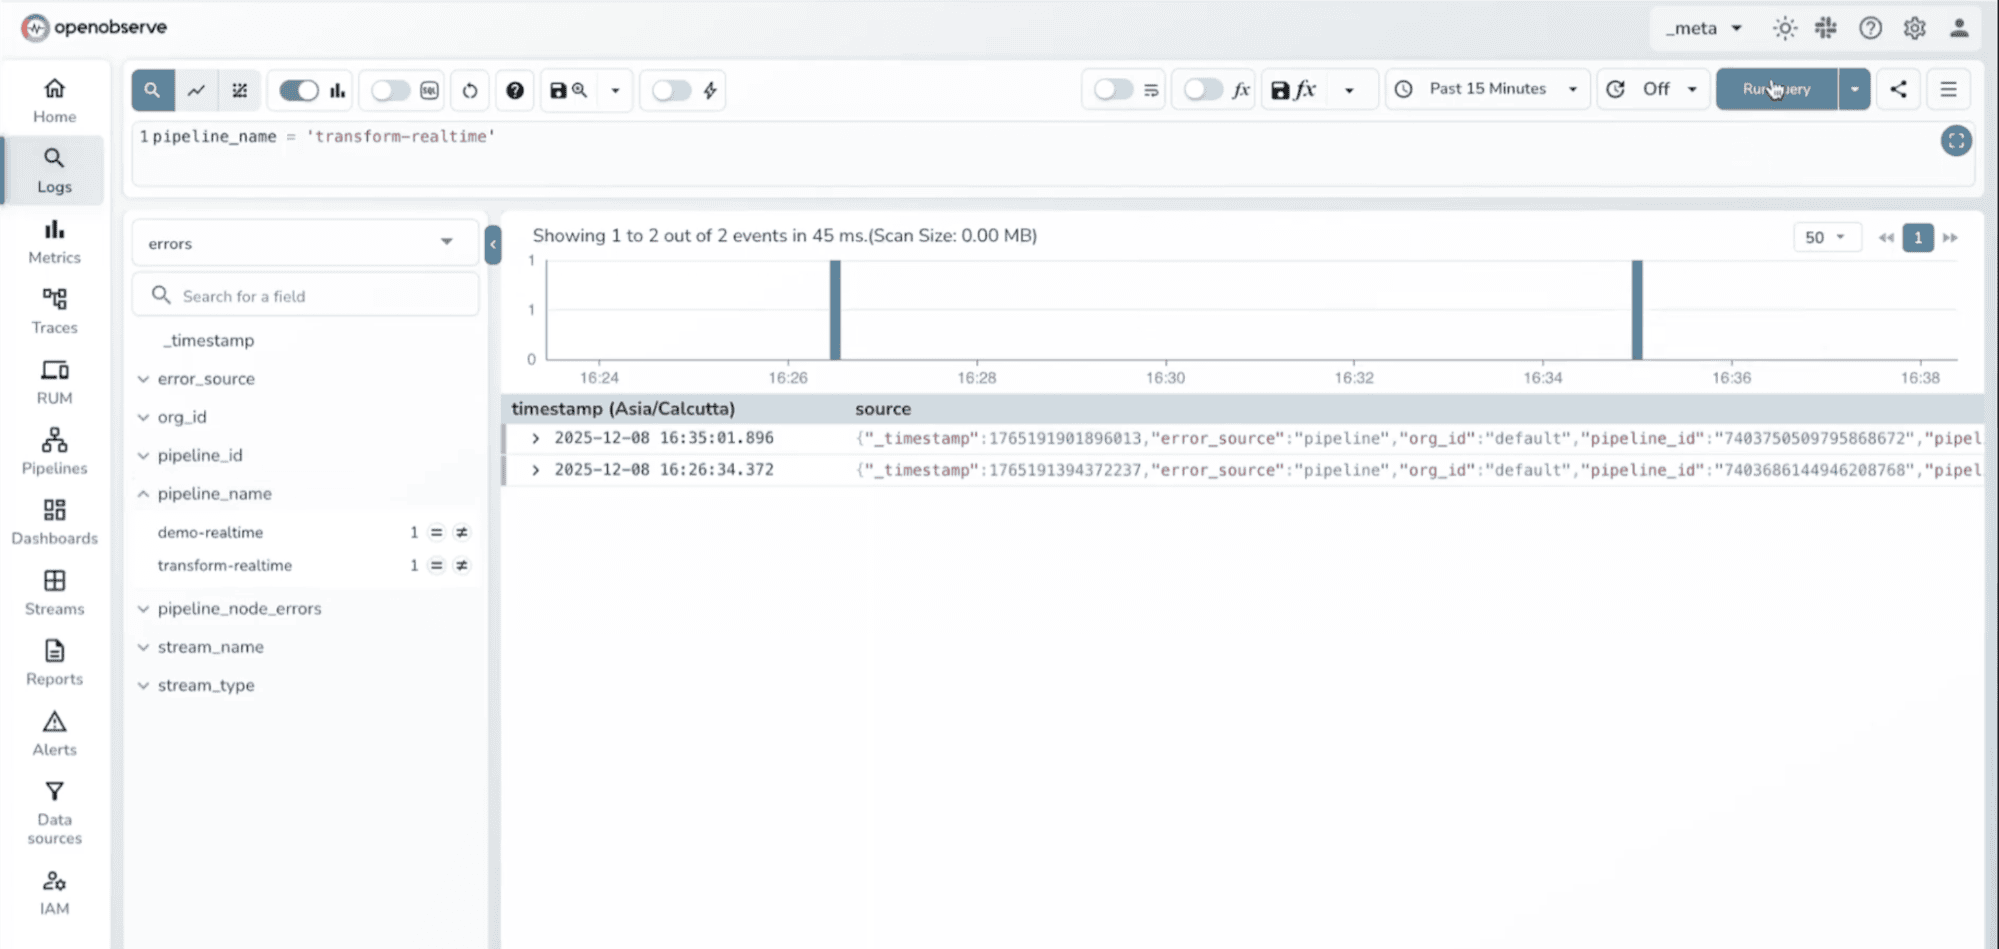
Task: Toggle off the histogram display
Action: click(297, 90)
